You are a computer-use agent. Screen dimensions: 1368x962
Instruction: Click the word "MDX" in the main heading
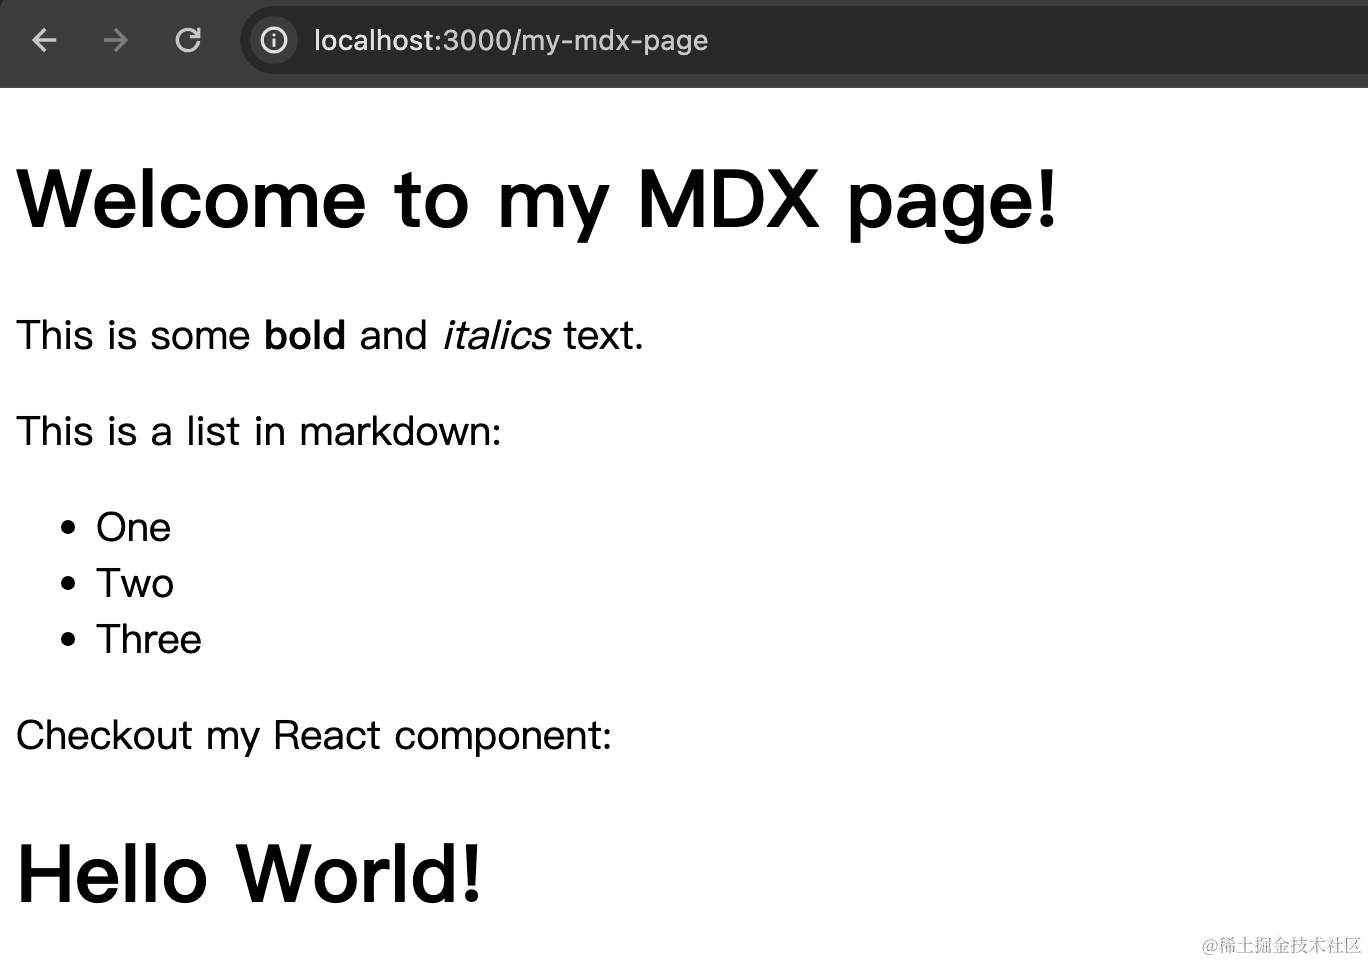(x=727, y=200)
